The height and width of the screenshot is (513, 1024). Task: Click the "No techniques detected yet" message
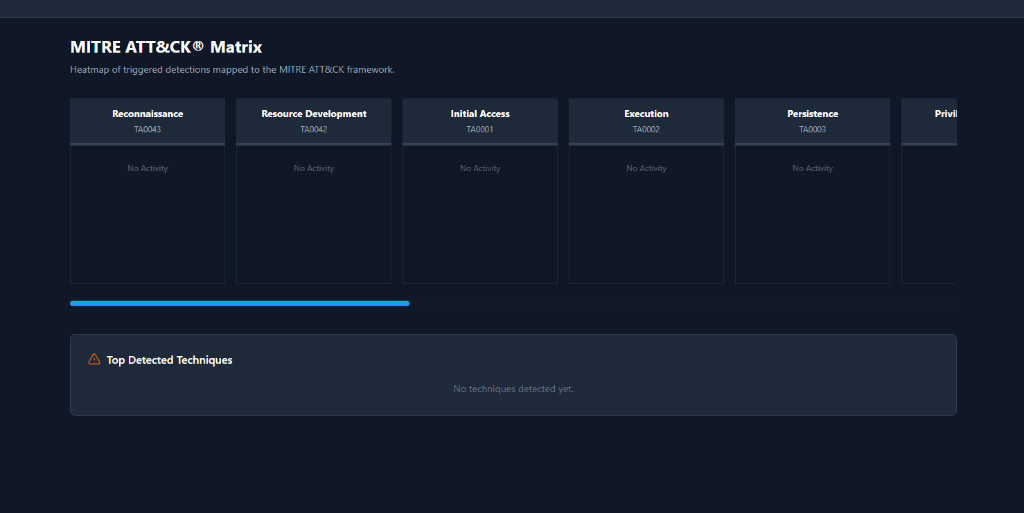[513, 389]
